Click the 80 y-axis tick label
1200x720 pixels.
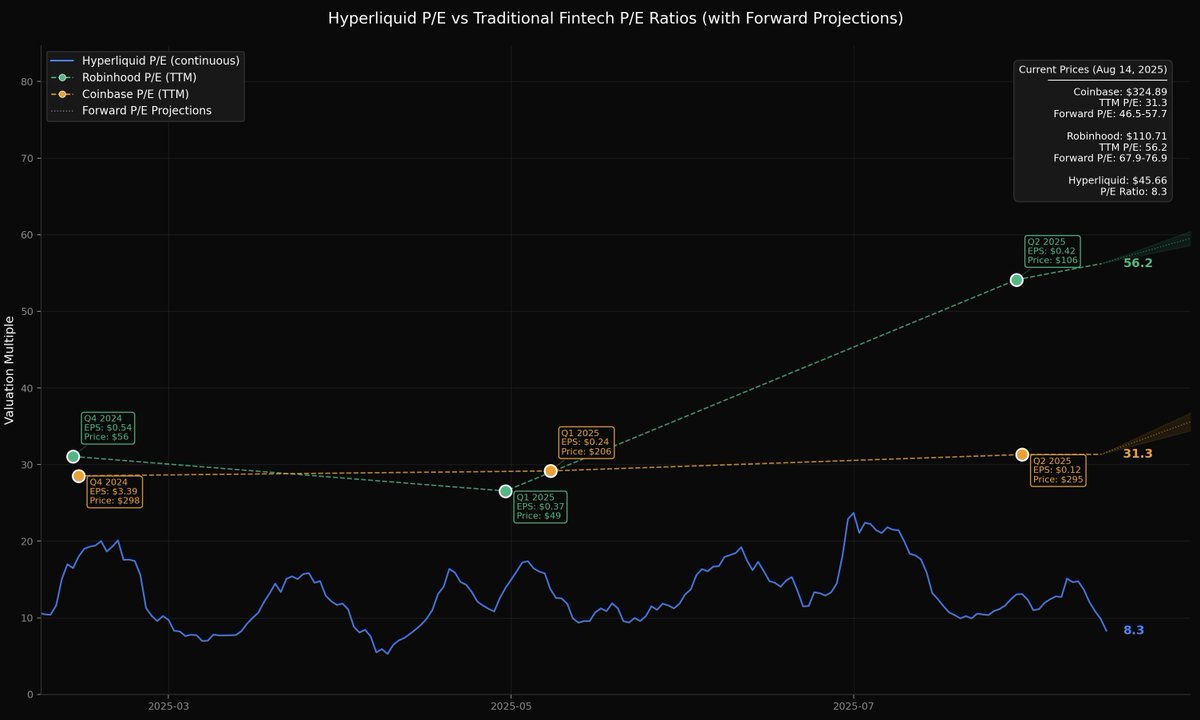(27, 81)
